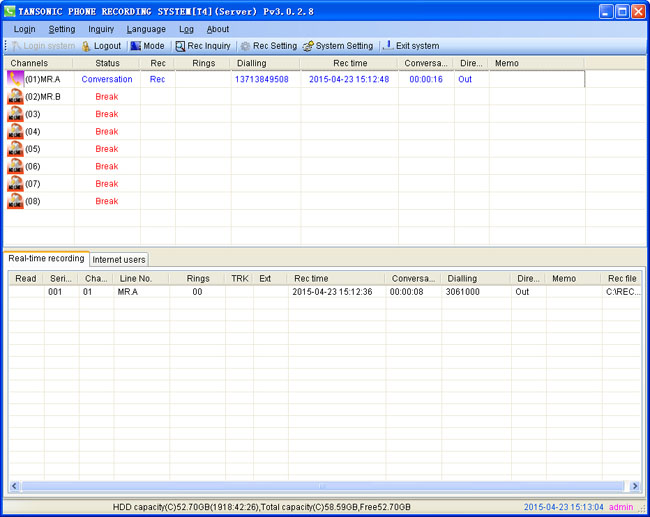The image size is (650, 517).
Task: Open the Inquiry menu
Action: coord(101,29)
